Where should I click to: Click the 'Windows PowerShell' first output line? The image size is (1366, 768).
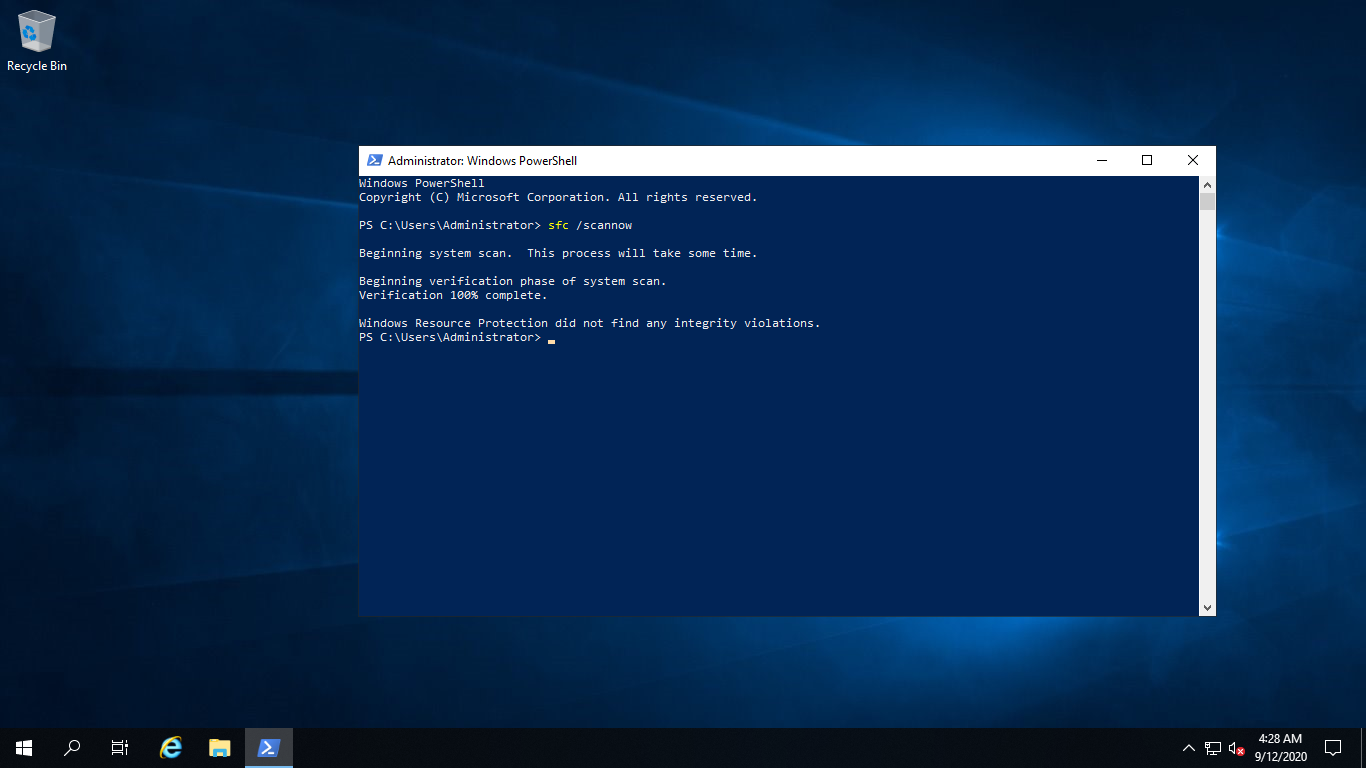click(421, 183)
